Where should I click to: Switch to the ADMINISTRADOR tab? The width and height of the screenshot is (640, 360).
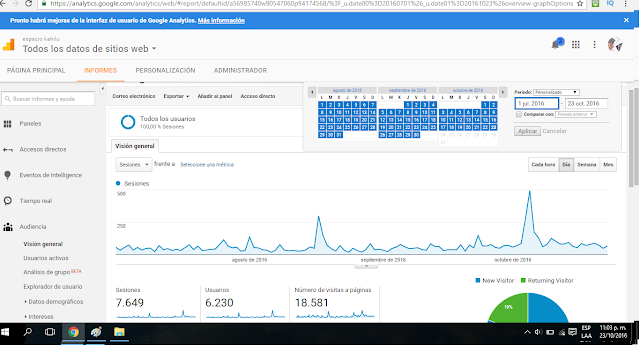coord(240,71)
